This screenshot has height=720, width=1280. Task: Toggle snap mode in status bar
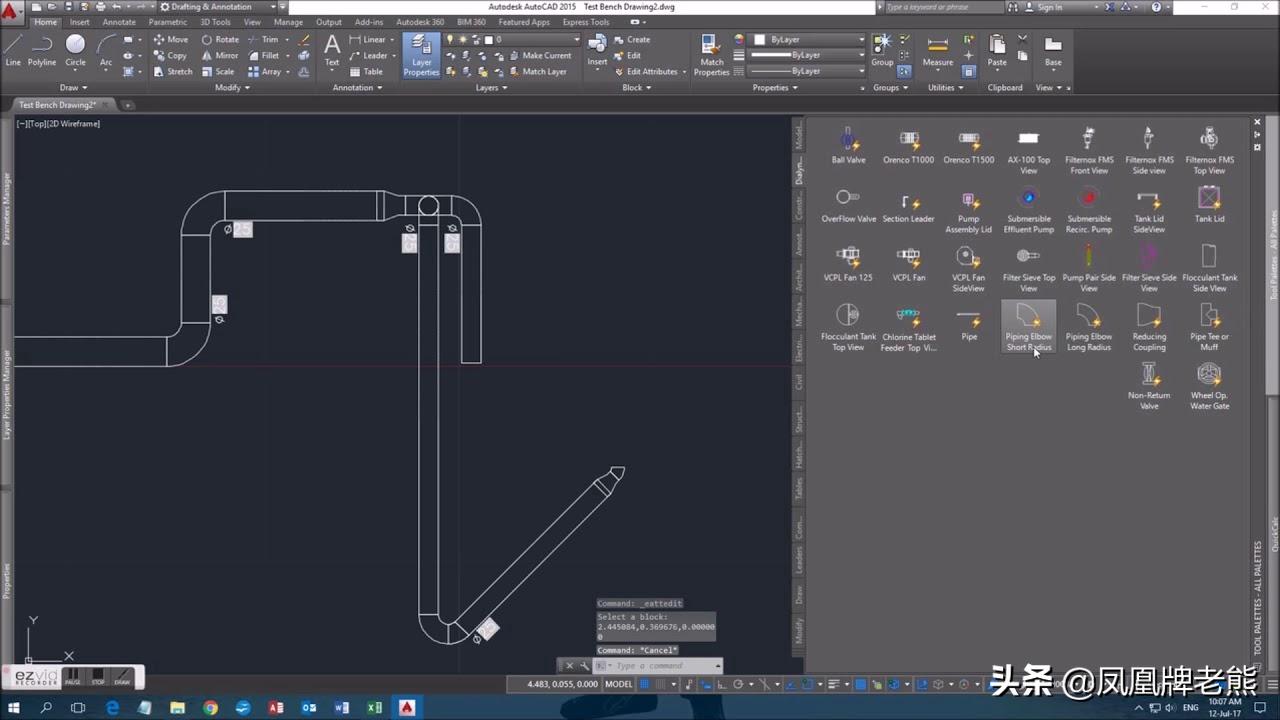coord(662,684)
